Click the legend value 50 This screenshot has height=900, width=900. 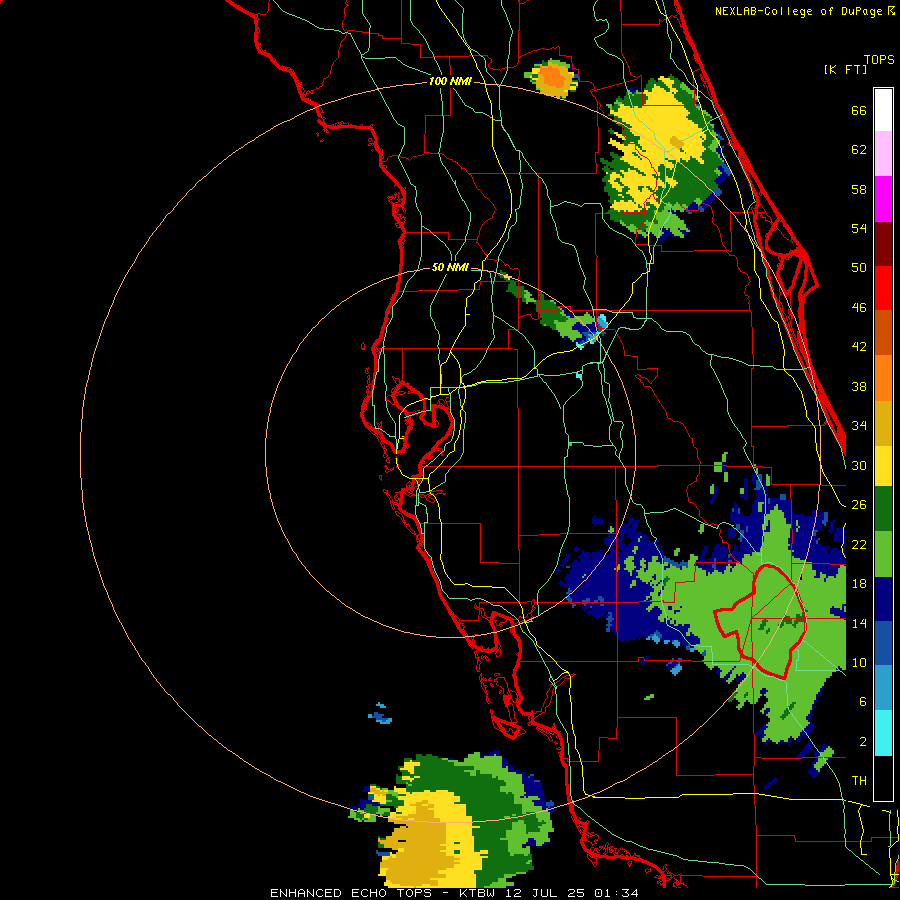point(859,267)
